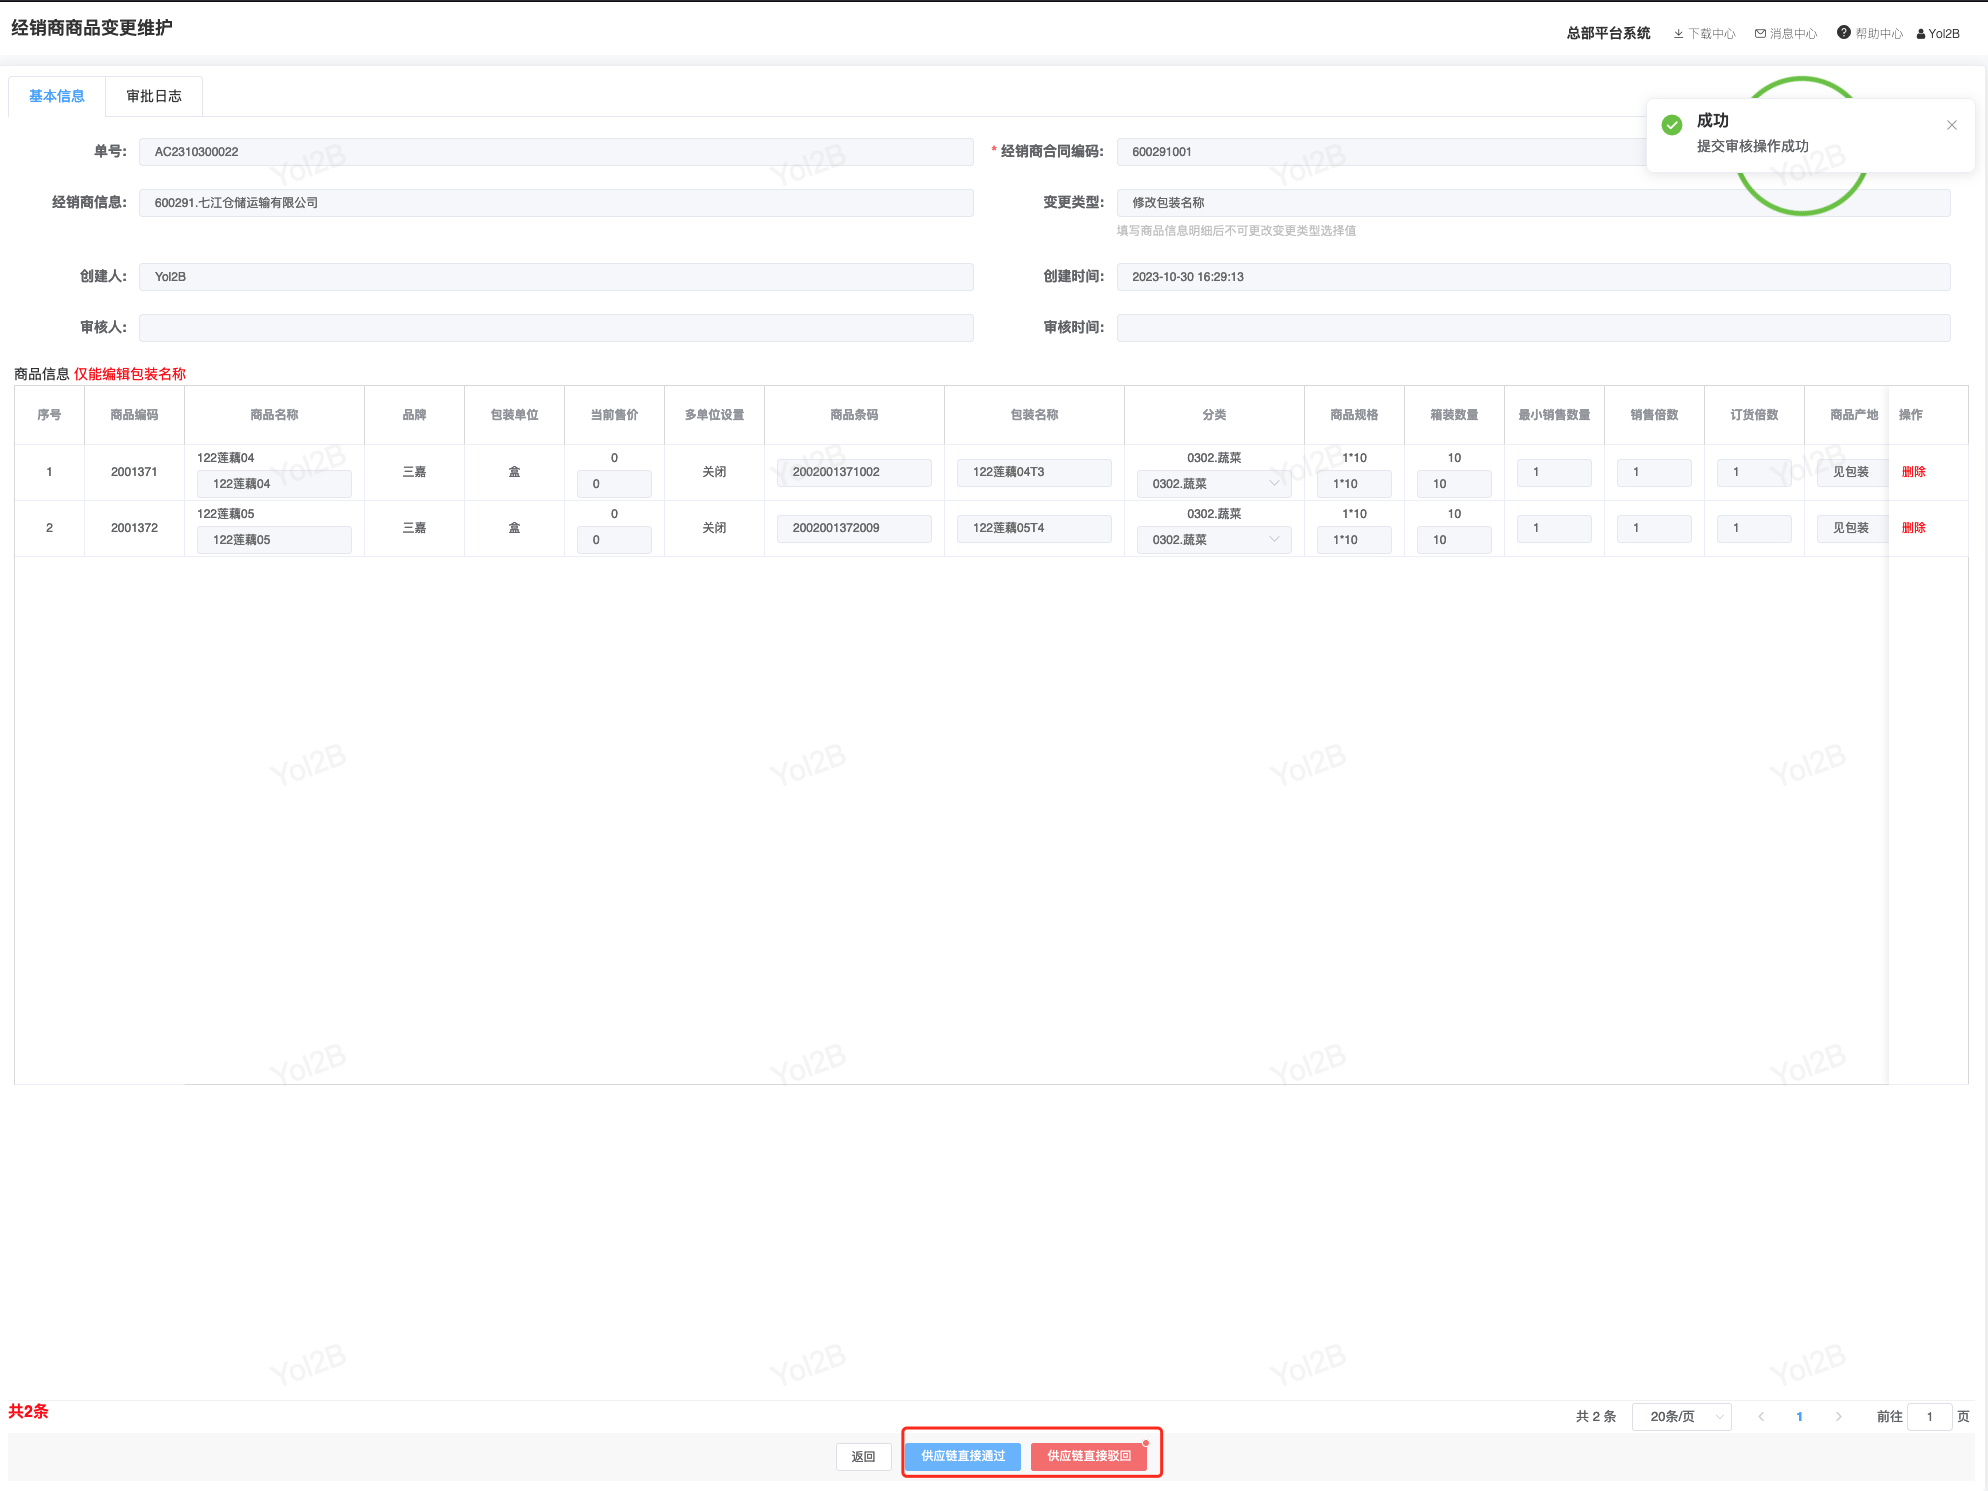
Task: Click the download center icon
Action: [x=1678, y=34]
